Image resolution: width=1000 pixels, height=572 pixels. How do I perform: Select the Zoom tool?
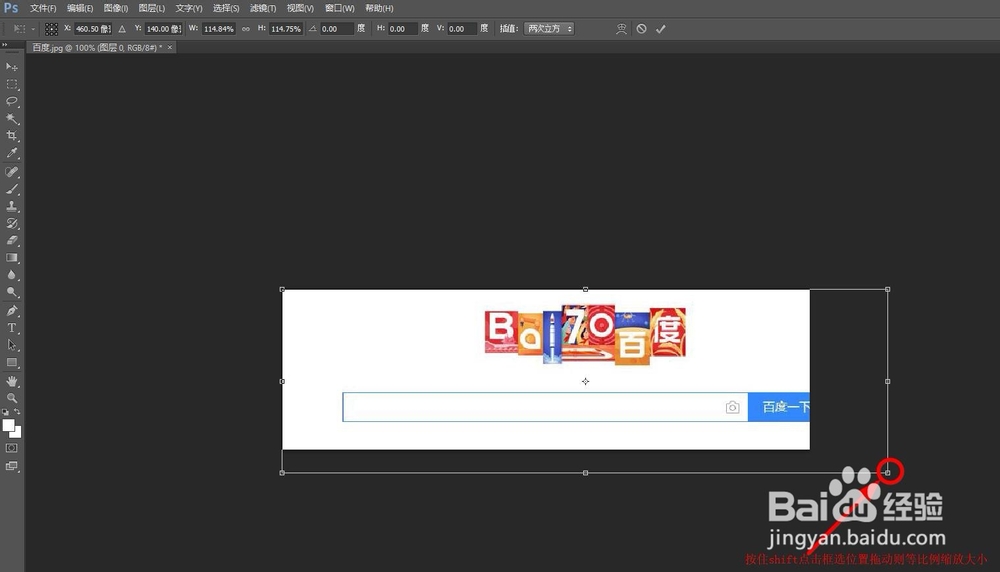[11, 398]
